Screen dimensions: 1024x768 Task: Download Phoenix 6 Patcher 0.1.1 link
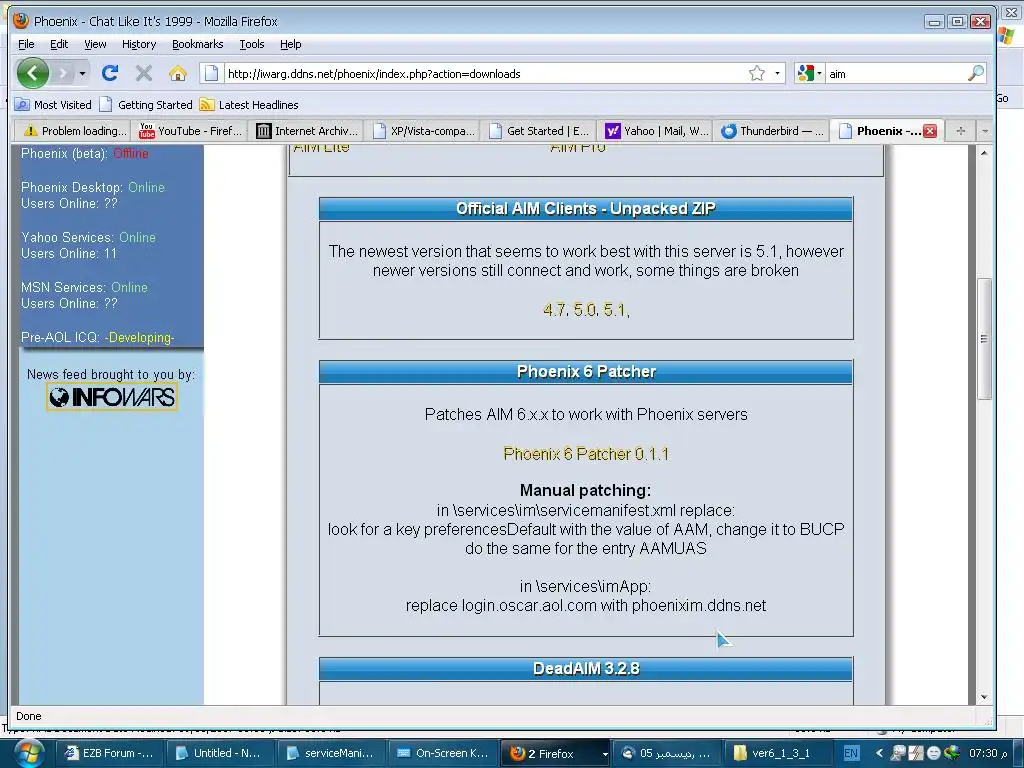pos(586,454)
